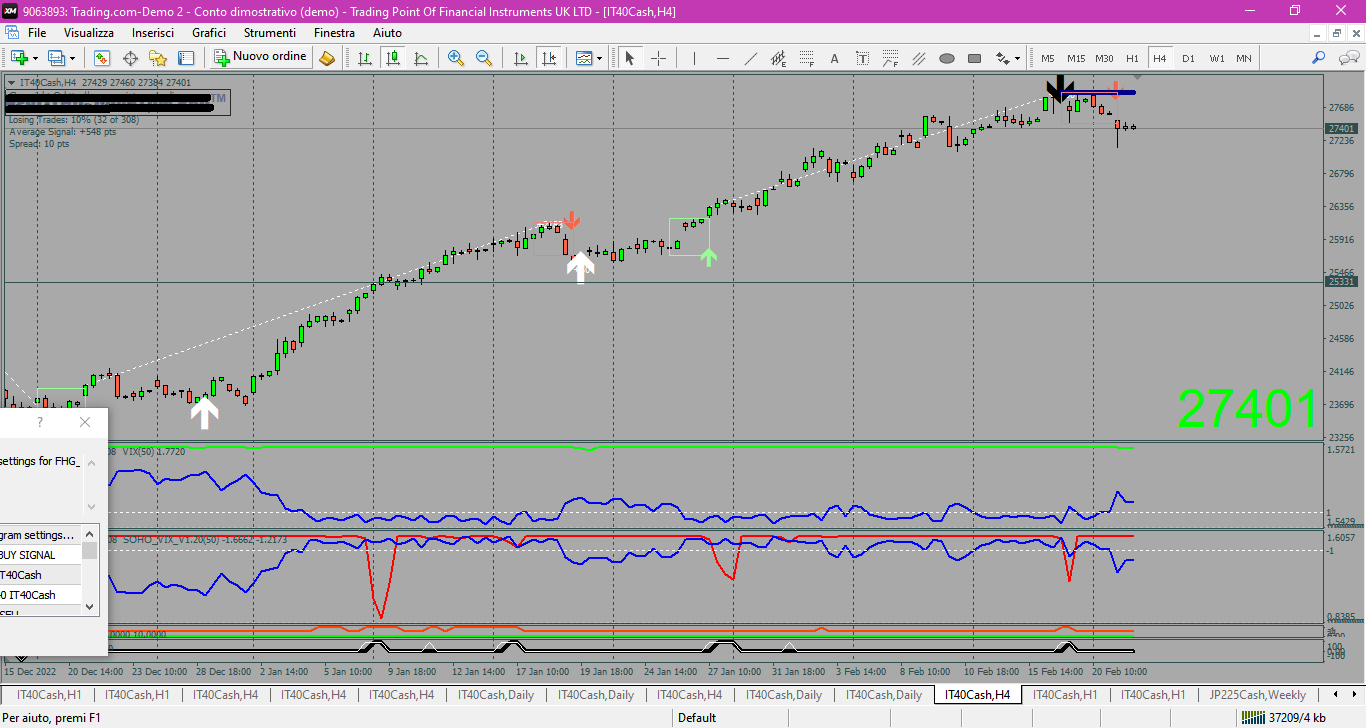Select the BUY SIGNAL row in dialog
This screenshot has height=728, width=1366.
[40, 555]
